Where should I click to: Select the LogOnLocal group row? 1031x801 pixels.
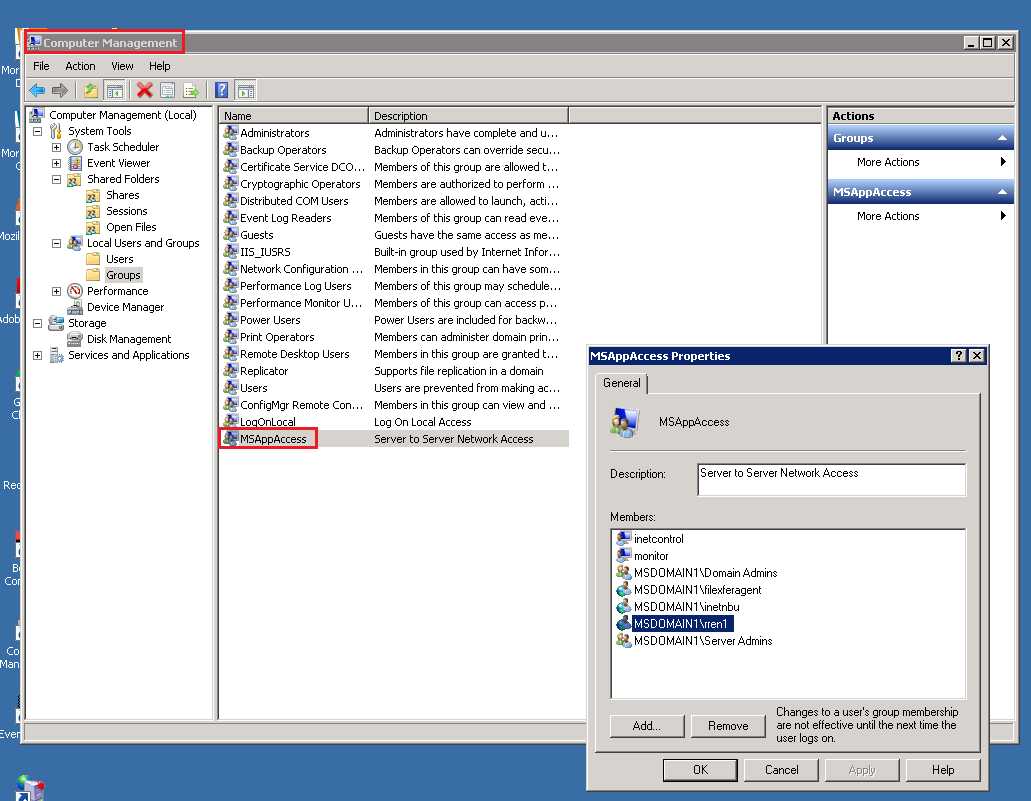395,422
